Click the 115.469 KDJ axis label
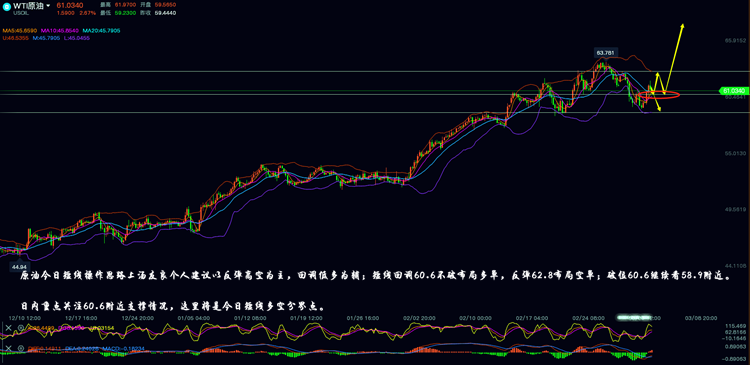Viewport: 750px width, 365px height. 736,325
